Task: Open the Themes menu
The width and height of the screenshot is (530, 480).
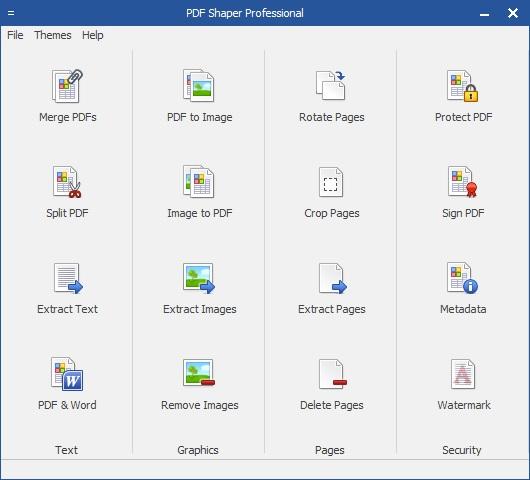Action: [x=53, y=35]
